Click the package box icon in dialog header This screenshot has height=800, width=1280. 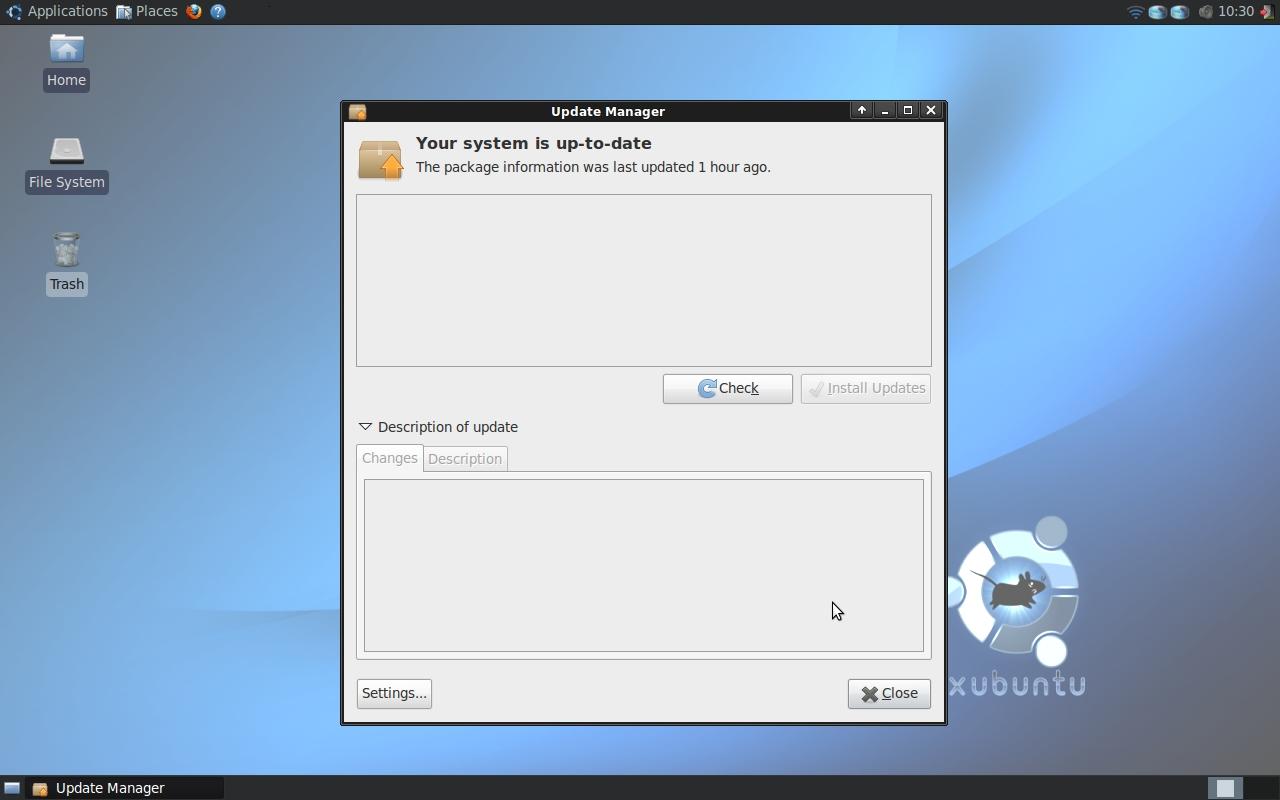click(x=380, y=160)
